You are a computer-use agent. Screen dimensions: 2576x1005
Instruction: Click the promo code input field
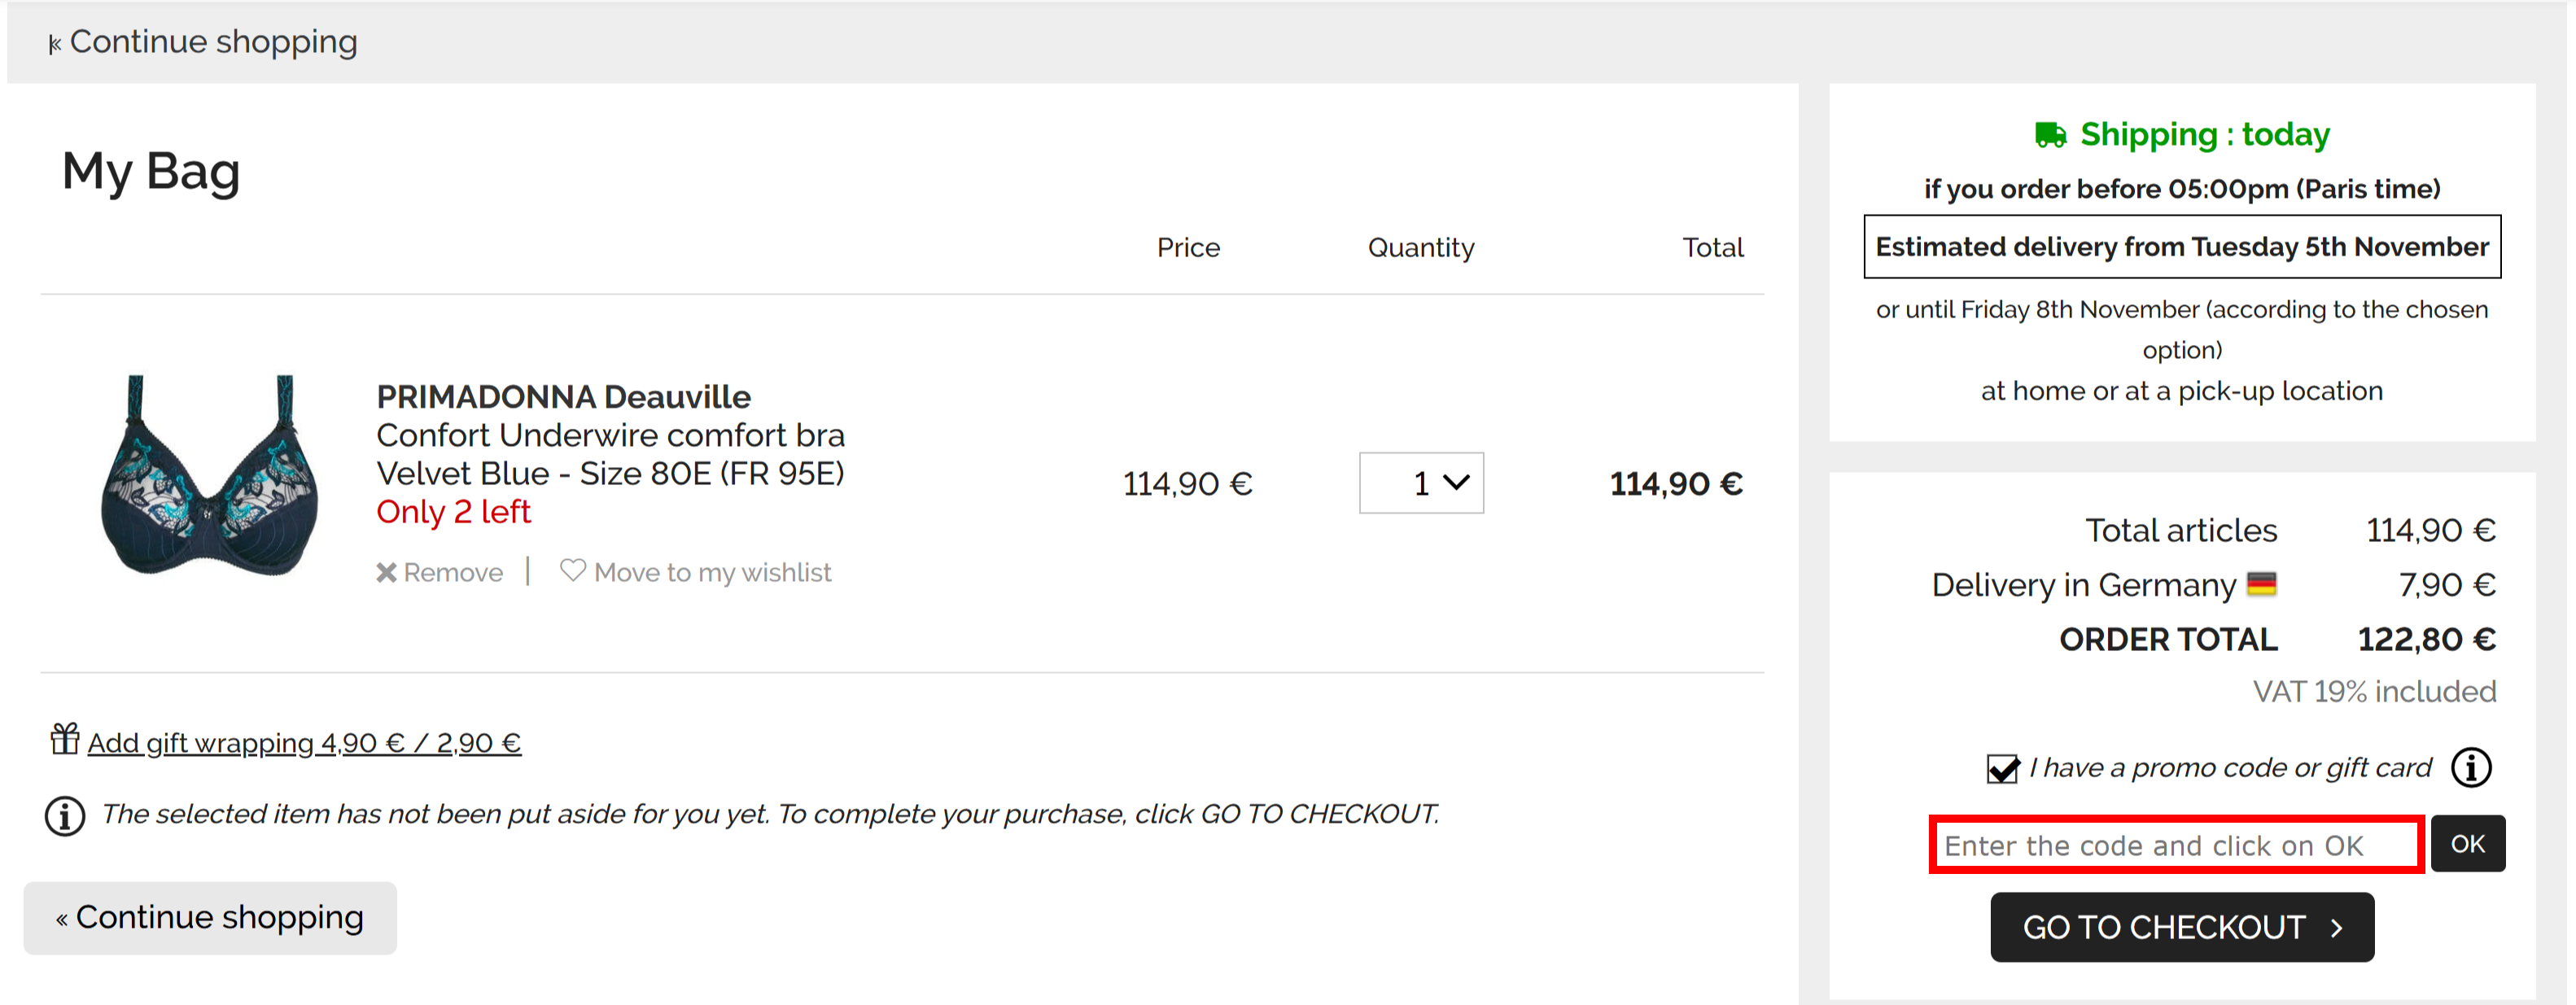[x=2176, y=845]
